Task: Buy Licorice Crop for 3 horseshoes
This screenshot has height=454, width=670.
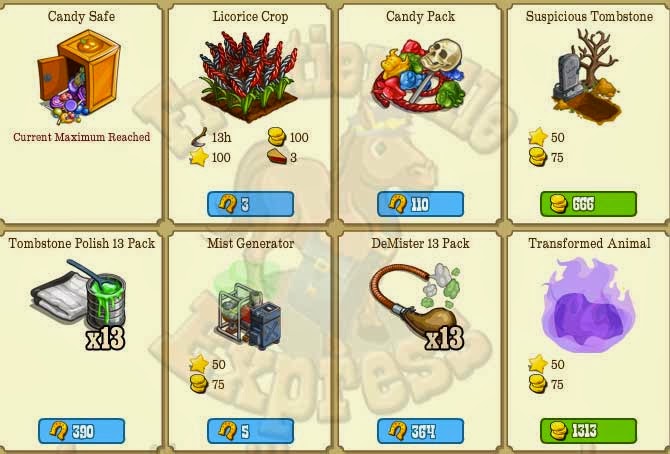Action: click(251, 204)
